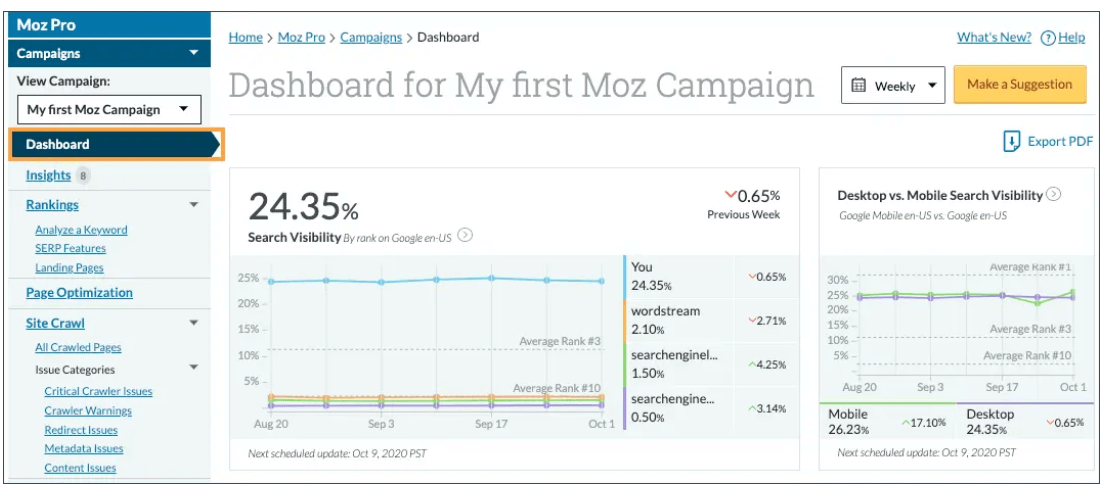The height and width of the screenshot is (494, 1106).
Task: Click the Make a Suggestion button
Action: click(1019, 85)
